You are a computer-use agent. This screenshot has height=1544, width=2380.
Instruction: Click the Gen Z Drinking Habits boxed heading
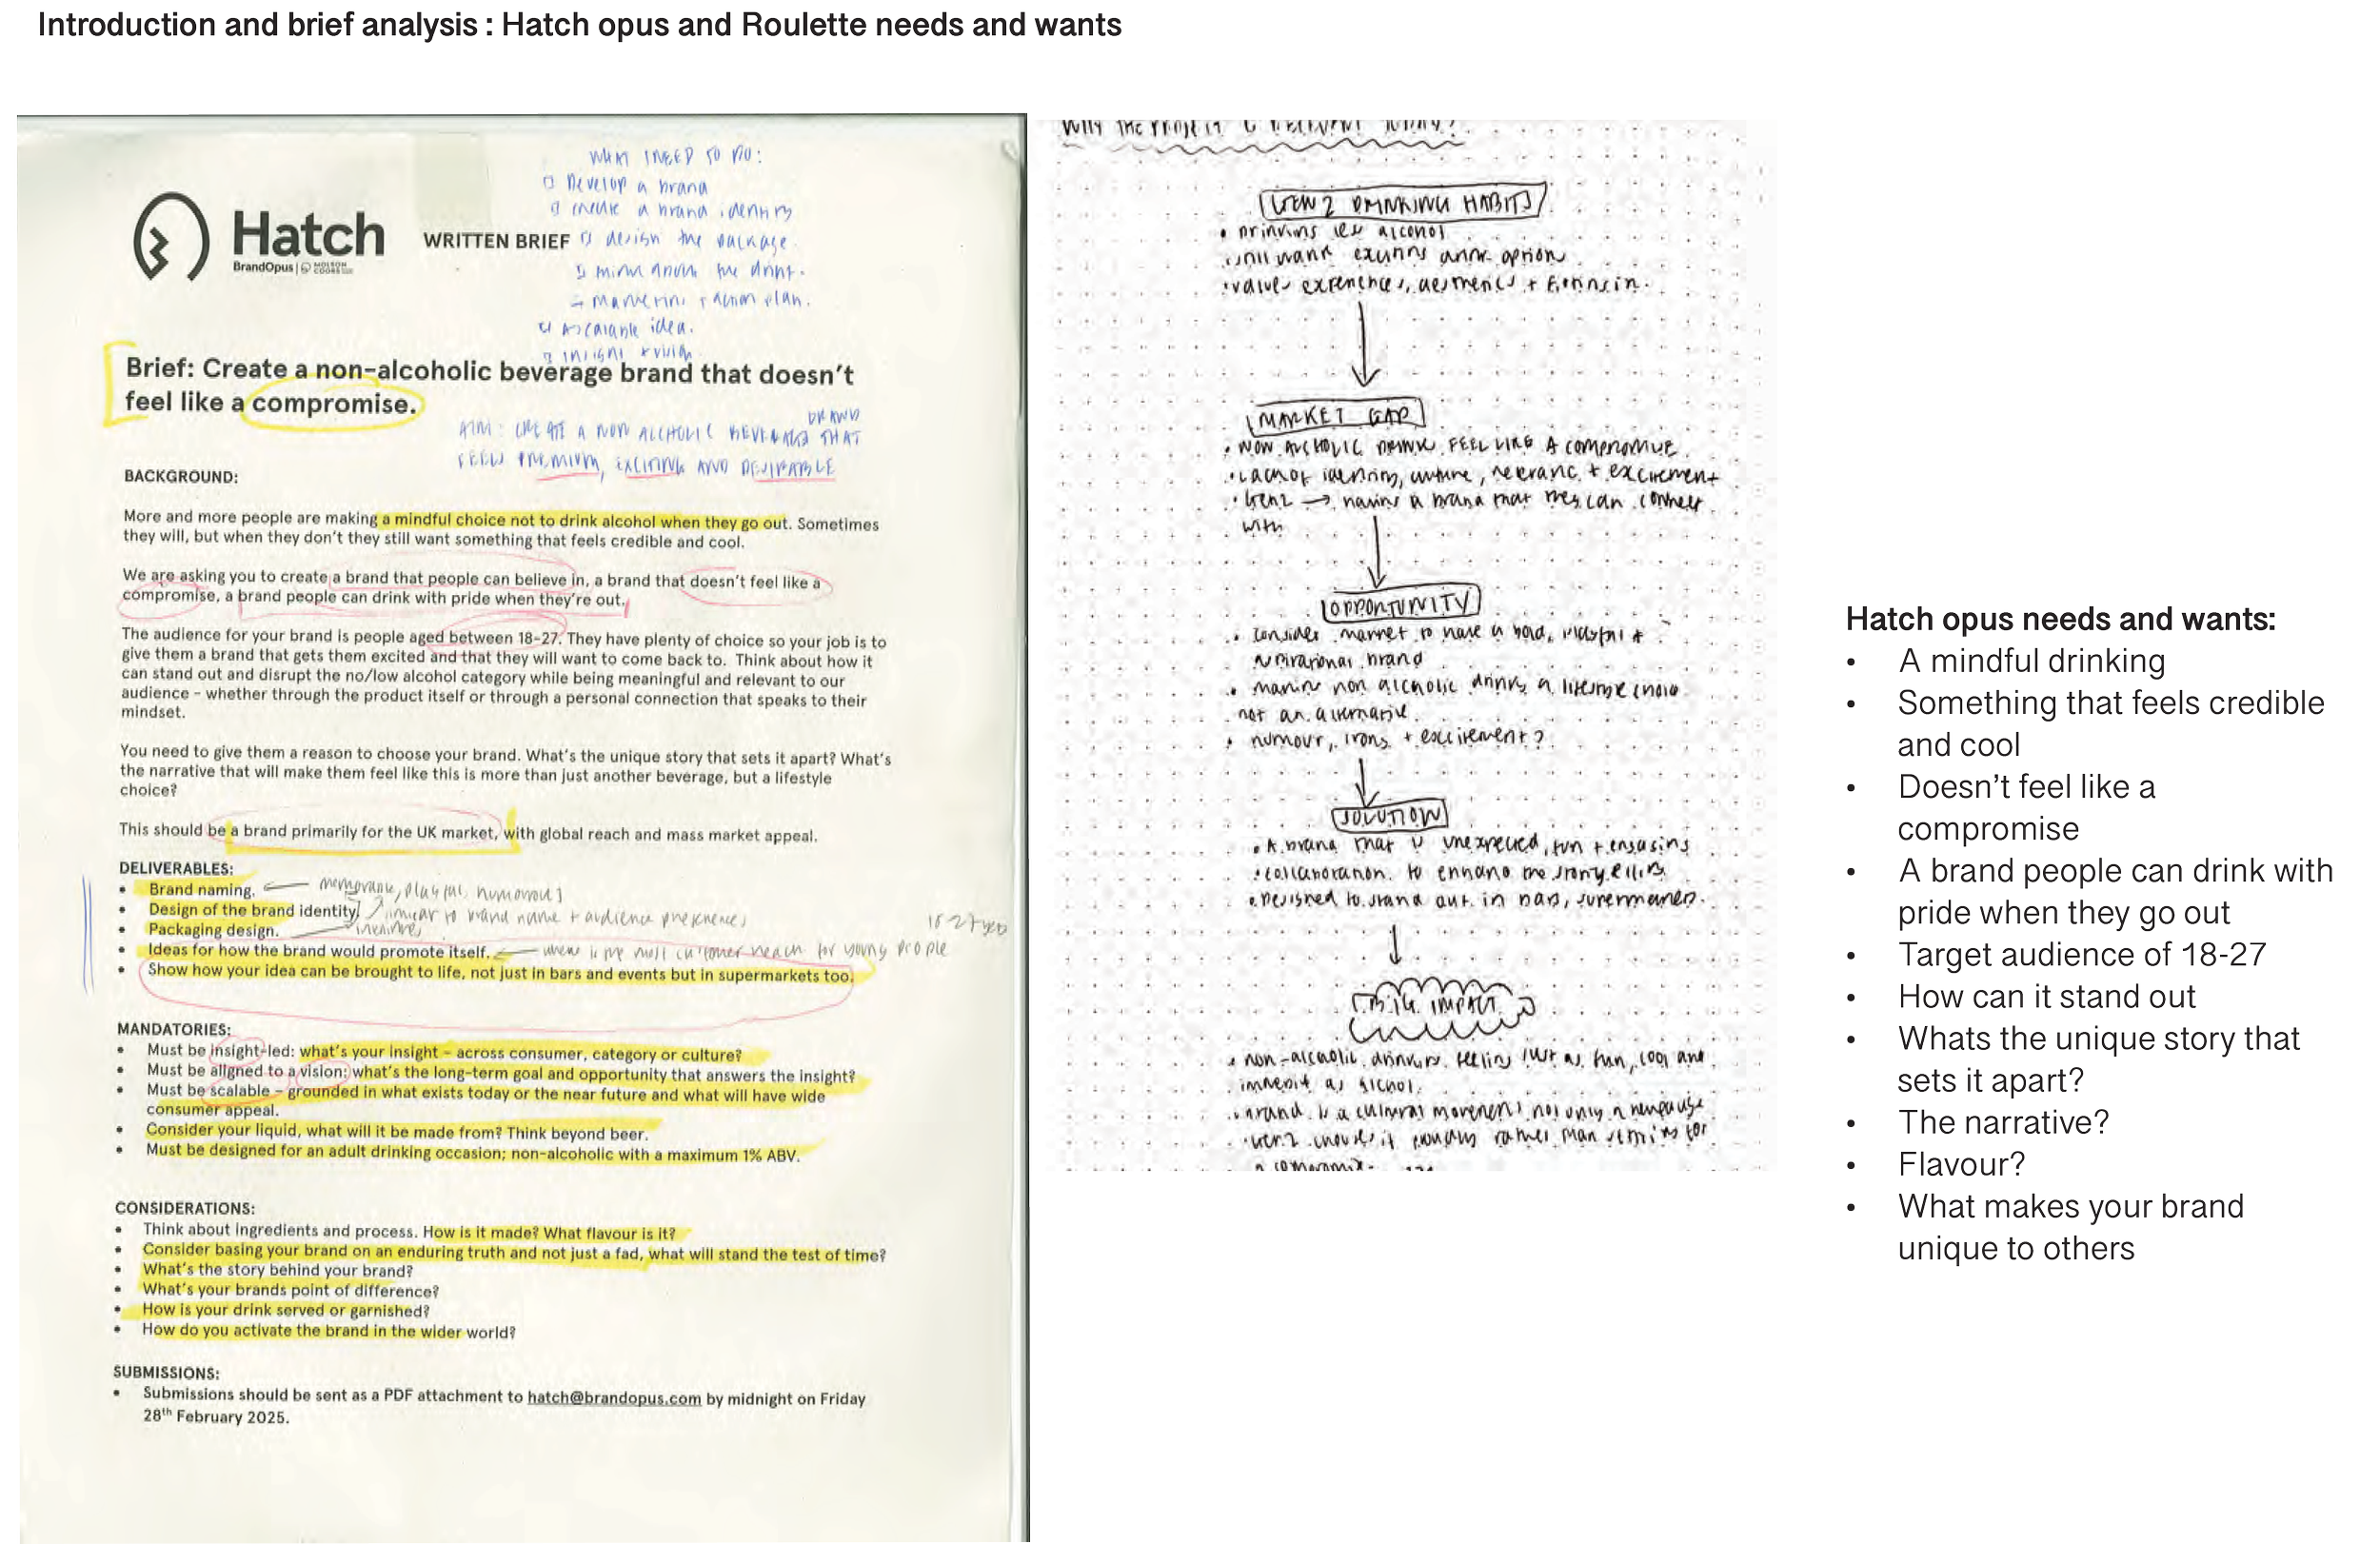tap(1402, 204)
